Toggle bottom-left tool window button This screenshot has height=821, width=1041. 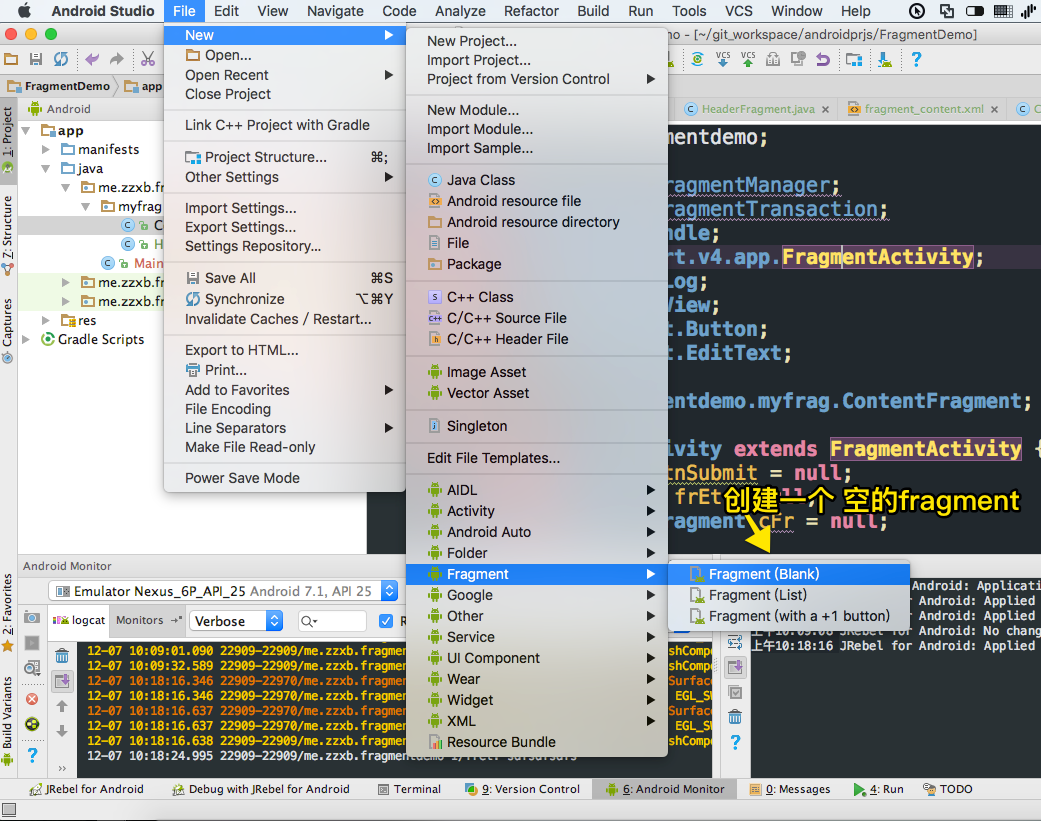[9, 809]
